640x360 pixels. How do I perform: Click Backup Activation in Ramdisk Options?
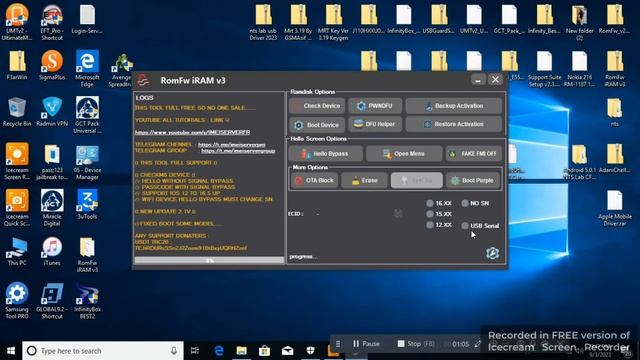453,106
